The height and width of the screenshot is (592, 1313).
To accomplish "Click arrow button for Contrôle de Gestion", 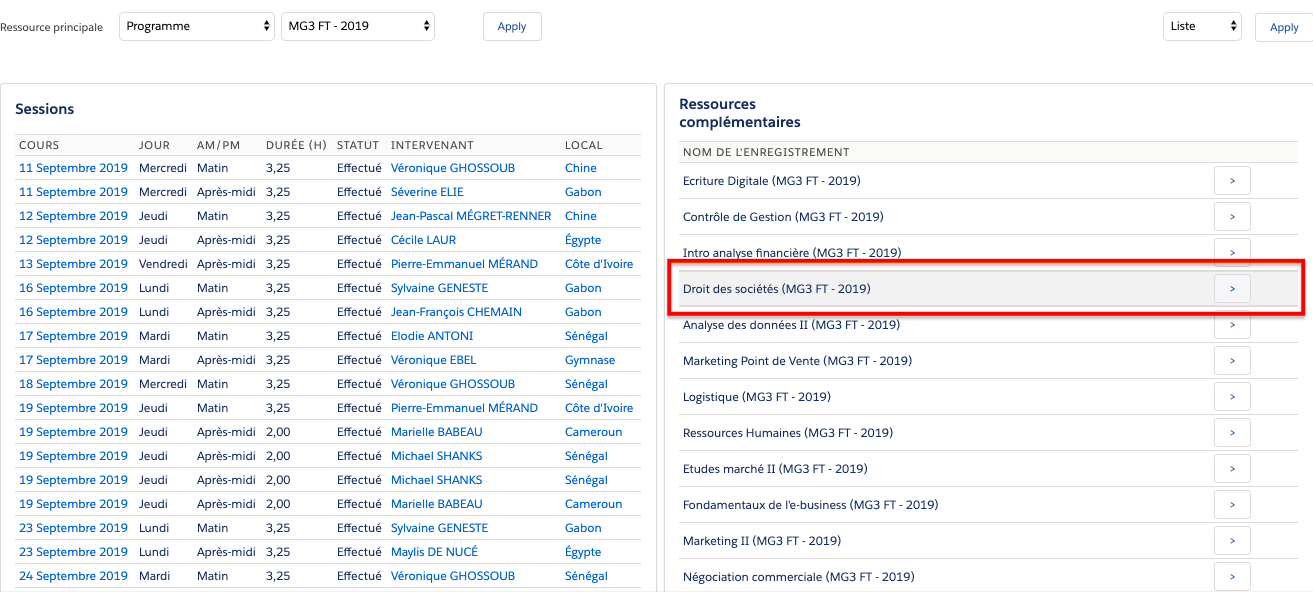I will pyautogui.click(x=1232, y=217).
